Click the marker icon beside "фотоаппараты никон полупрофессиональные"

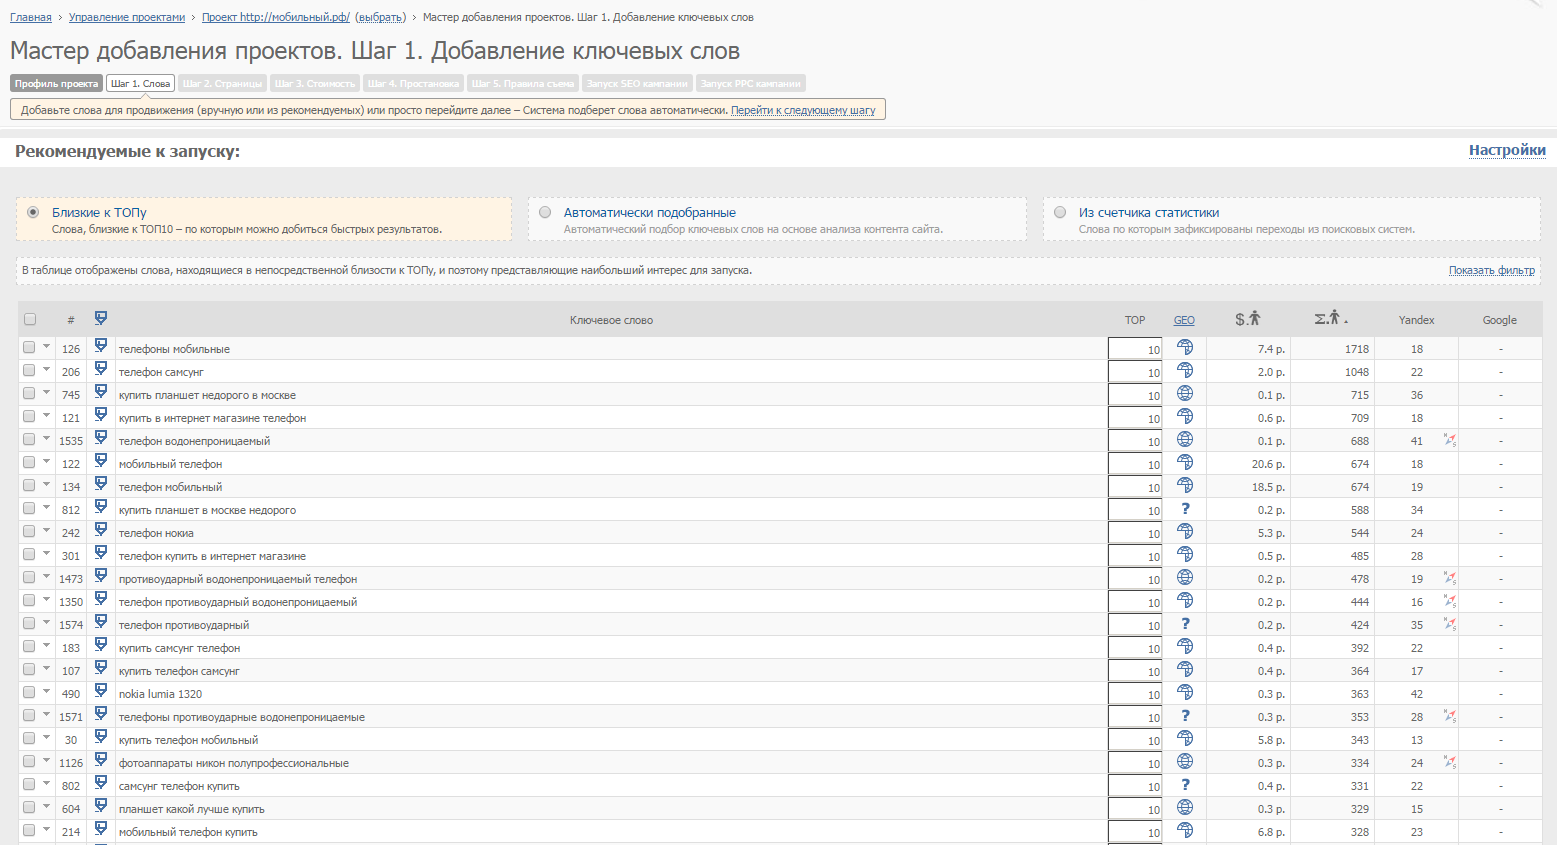101,760
